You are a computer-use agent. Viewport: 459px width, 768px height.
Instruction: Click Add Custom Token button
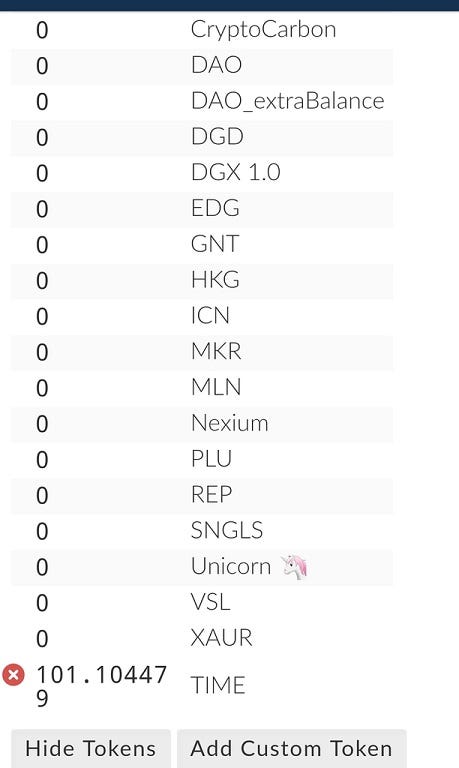pyautogui.click(x=291, y=748)
